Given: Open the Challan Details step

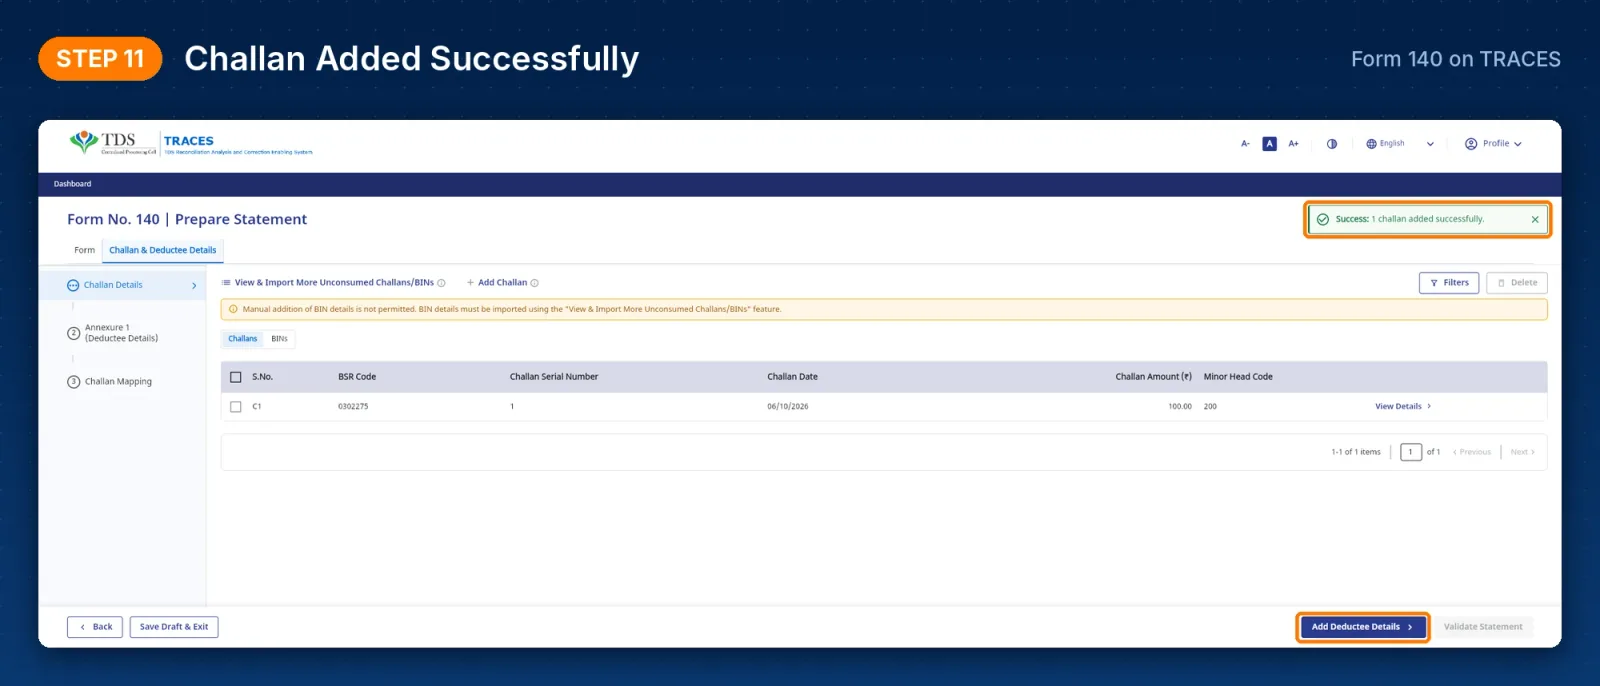Looking at the screenshot, I should coord(113,285).
